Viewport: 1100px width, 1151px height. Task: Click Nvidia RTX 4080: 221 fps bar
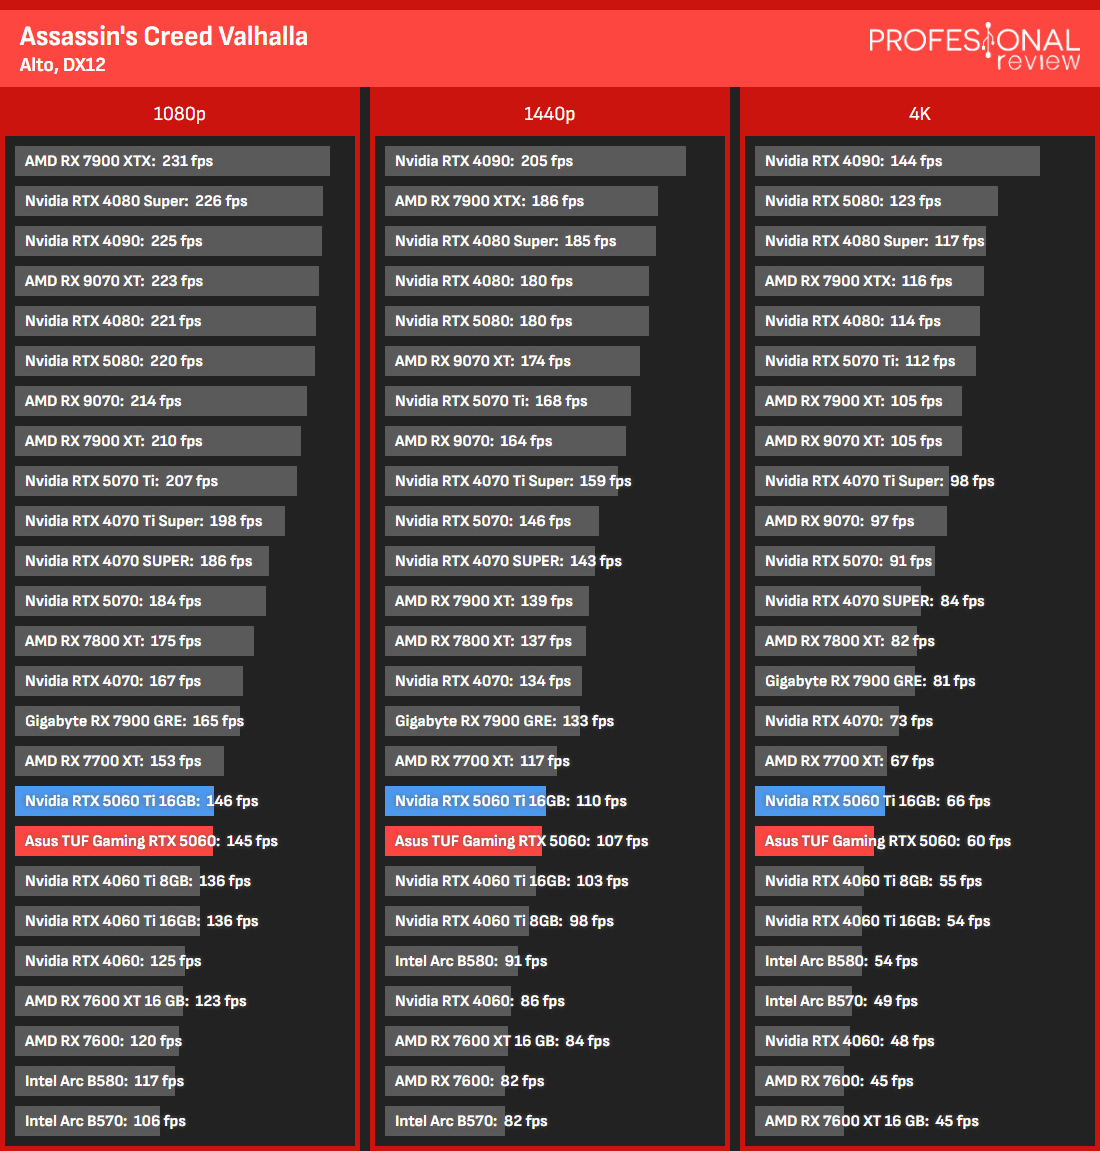tap(165, 321)
